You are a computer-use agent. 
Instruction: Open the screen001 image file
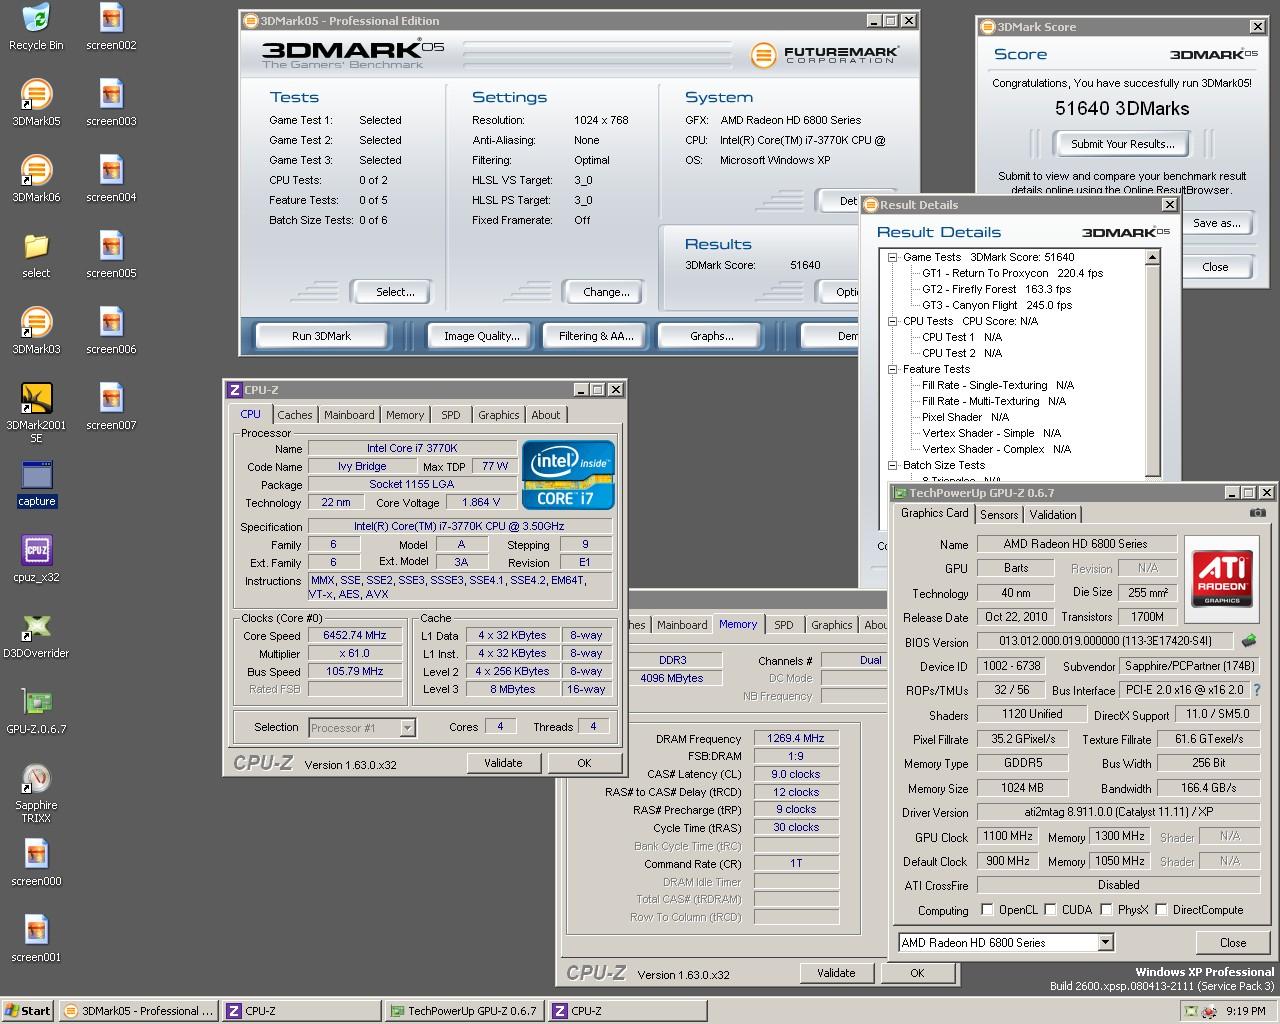click(36, 939)
